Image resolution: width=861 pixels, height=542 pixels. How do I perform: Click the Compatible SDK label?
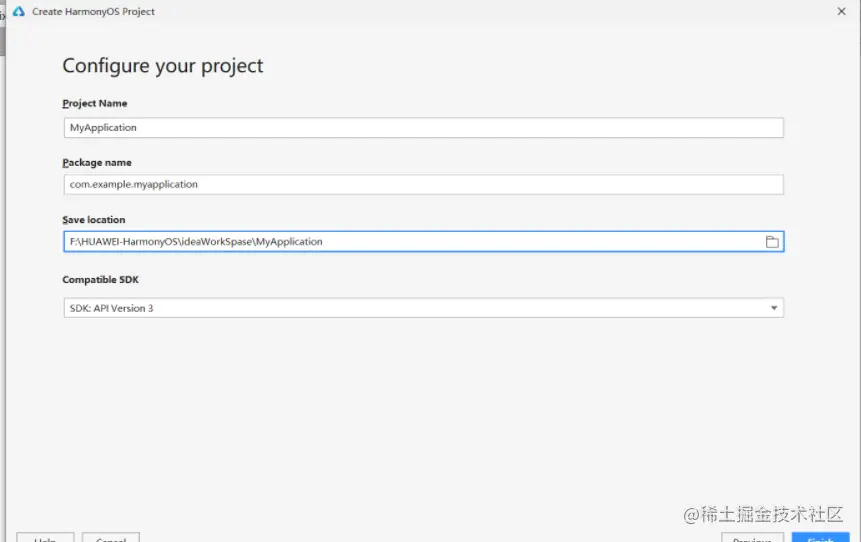point(100,280)
